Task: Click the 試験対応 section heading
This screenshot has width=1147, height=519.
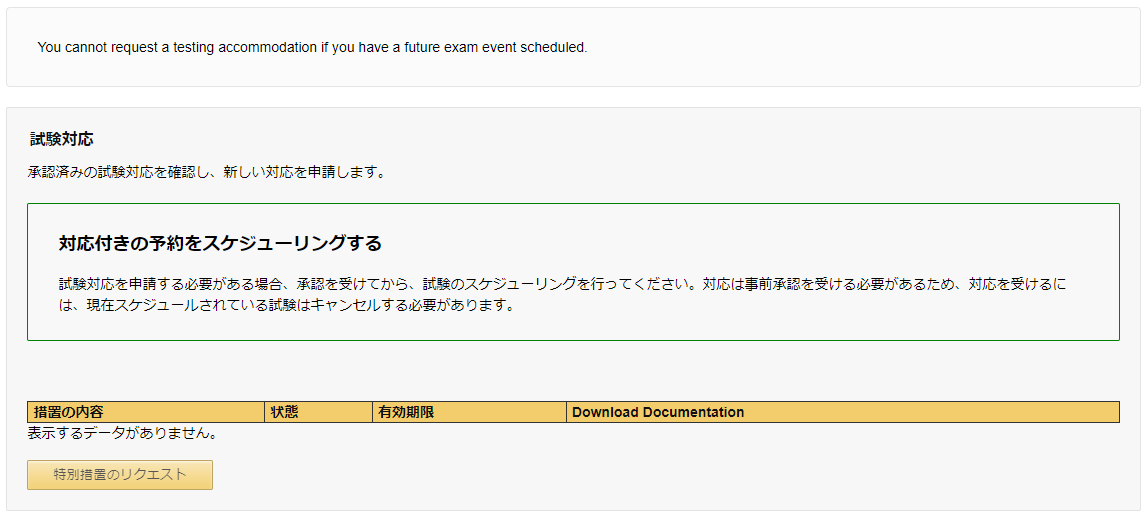Action: click(61, 138)
